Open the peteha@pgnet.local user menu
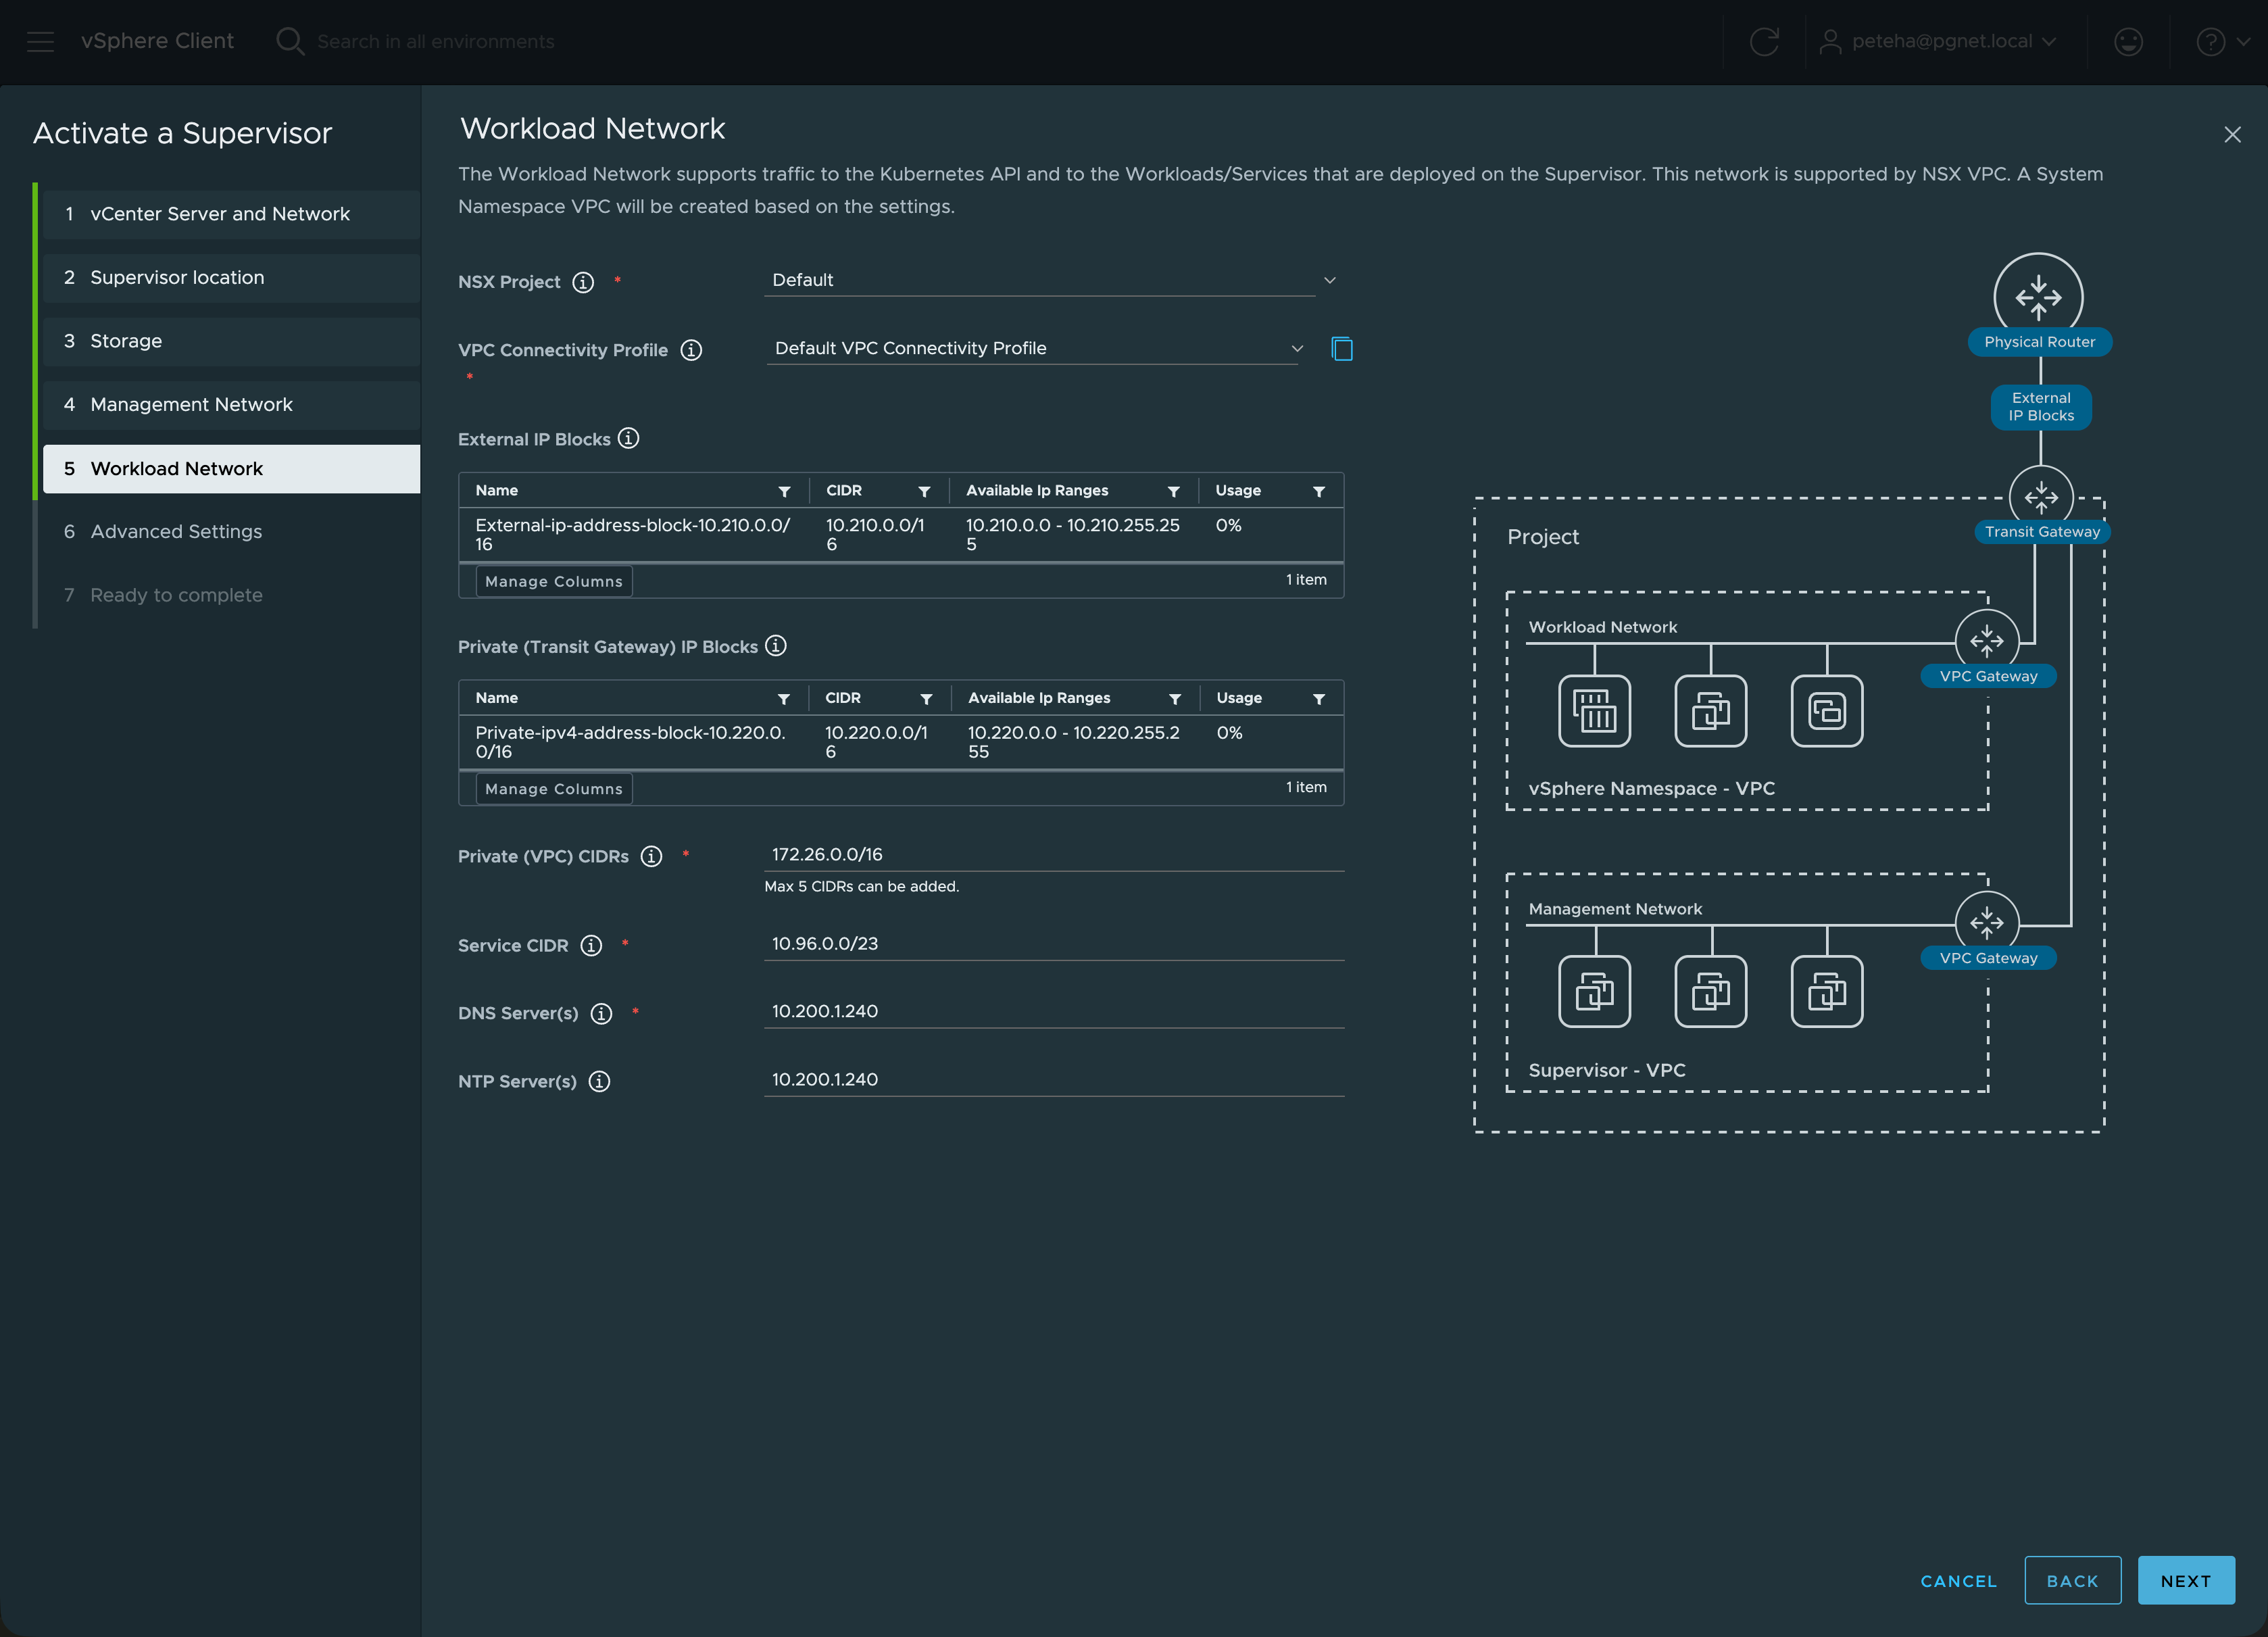 [x=1937, y=41]
